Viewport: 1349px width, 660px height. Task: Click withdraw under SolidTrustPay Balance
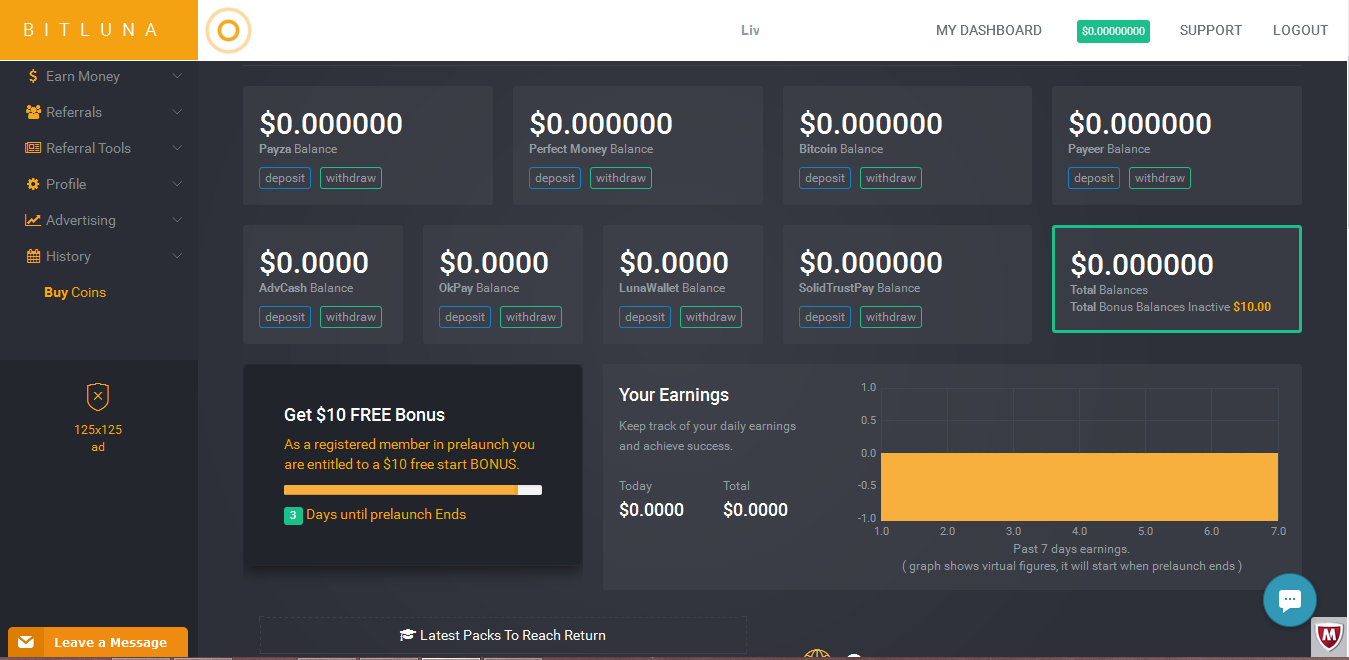coord(891,317)
